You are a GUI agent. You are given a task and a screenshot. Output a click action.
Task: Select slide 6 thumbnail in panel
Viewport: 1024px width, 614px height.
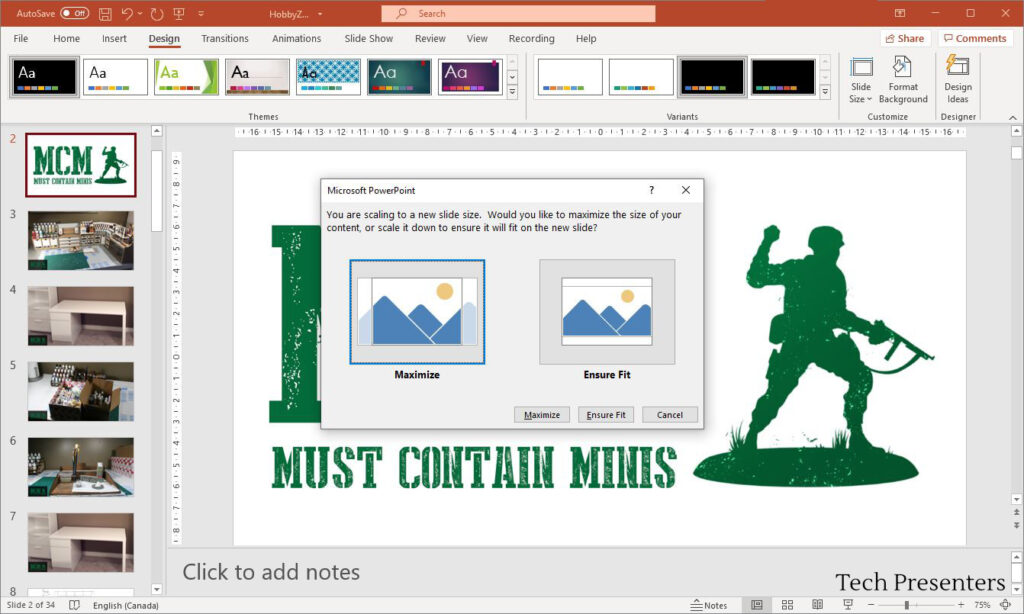click(x=81, y=467)
